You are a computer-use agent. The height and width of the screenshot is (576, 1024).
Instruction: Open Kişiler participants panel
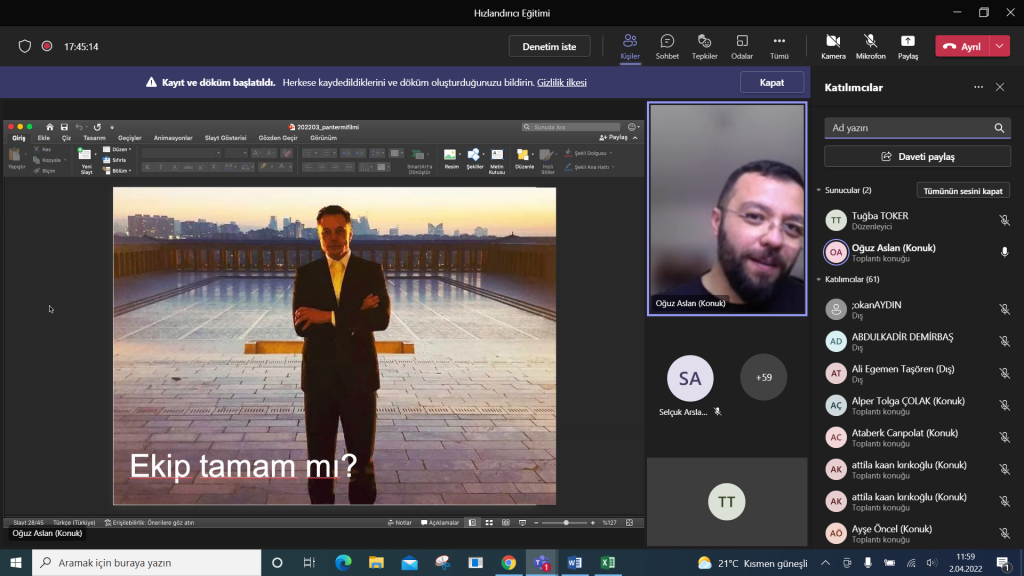[x=630, y=45]
